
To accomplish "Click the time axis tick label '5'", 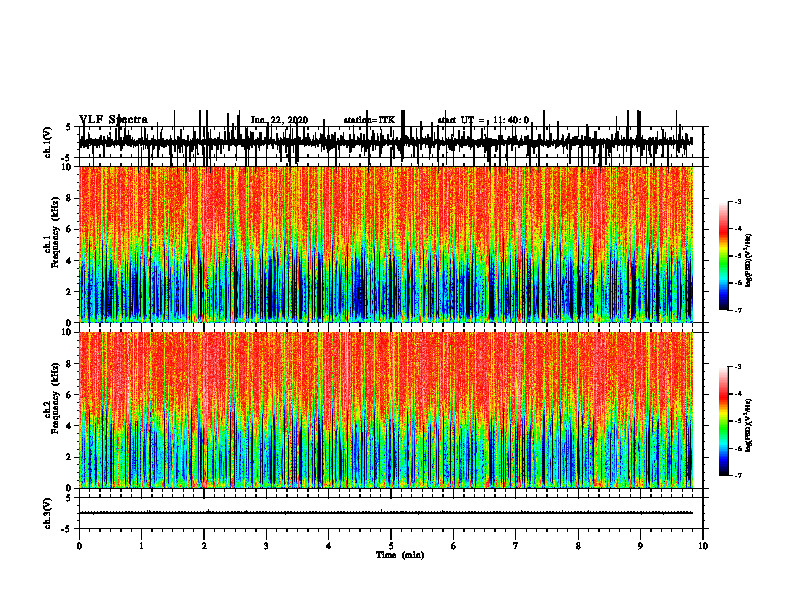I will click(x=391, y=546).
